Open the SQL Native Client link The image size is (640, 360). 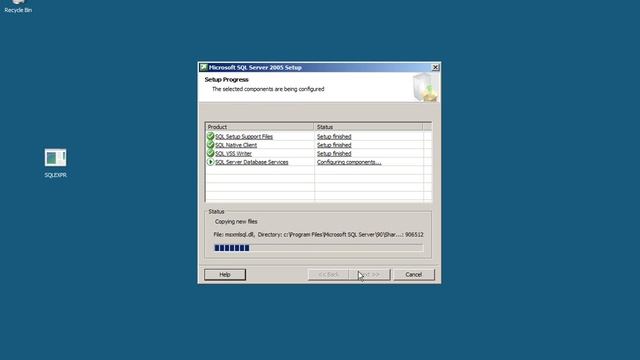point(236,145)
